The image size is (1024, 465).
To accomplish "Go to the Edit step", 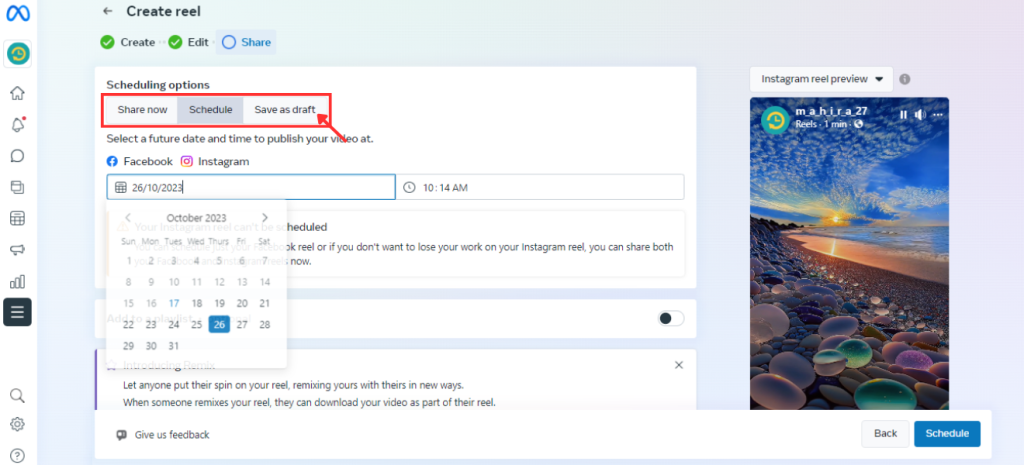I will (188, 42).
